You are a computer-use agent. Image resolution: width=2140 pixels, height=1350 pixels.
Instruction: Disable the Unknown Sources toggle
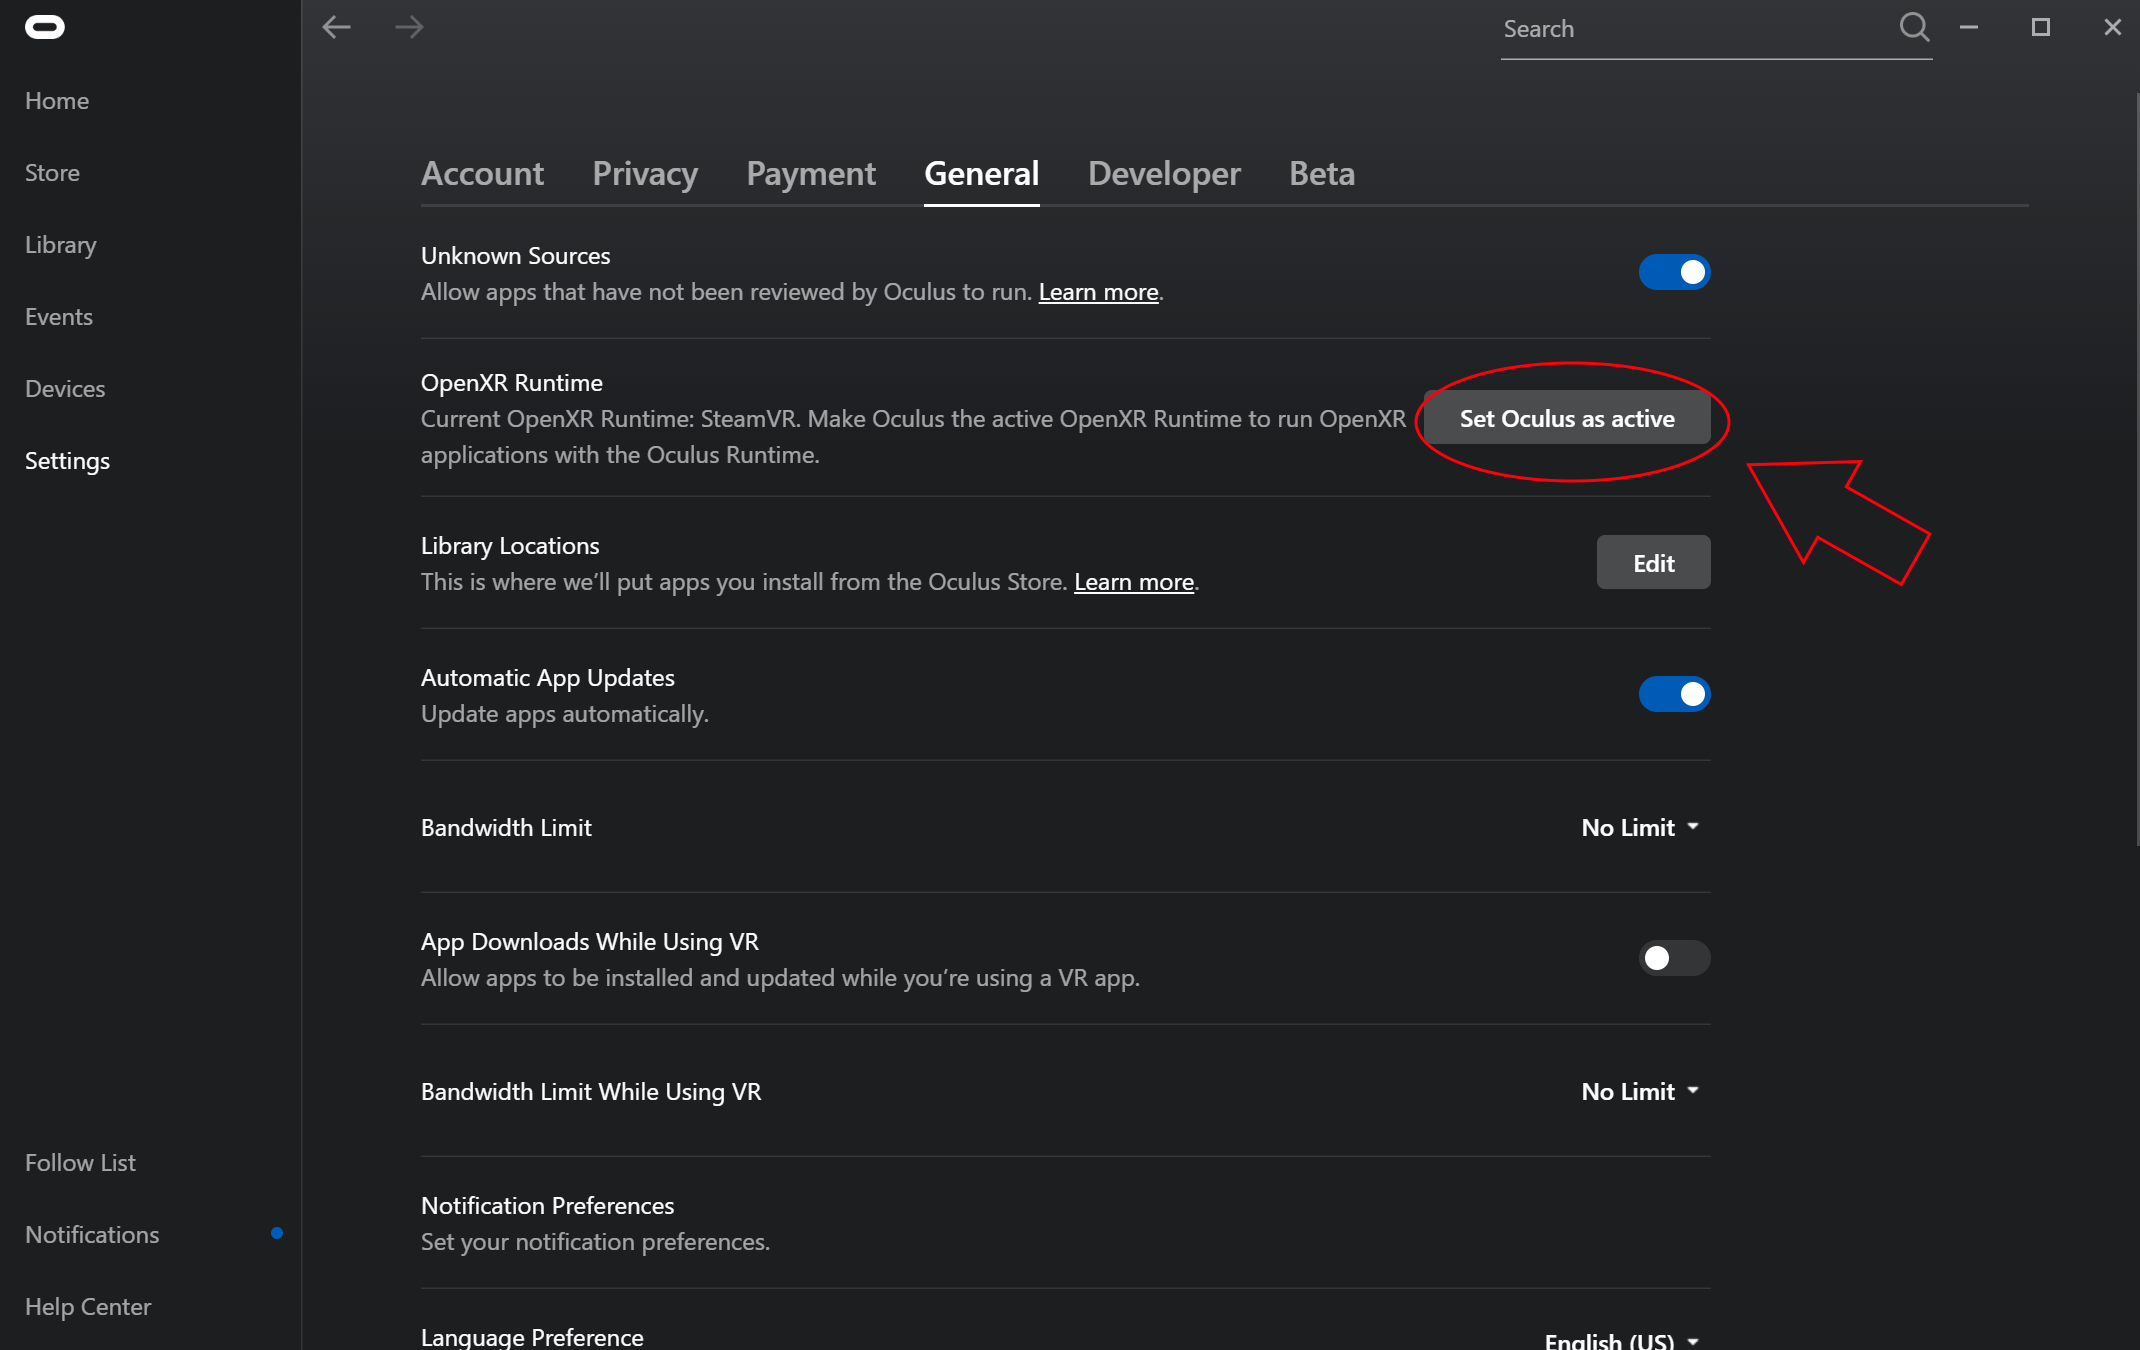(x=1674, y=272)
